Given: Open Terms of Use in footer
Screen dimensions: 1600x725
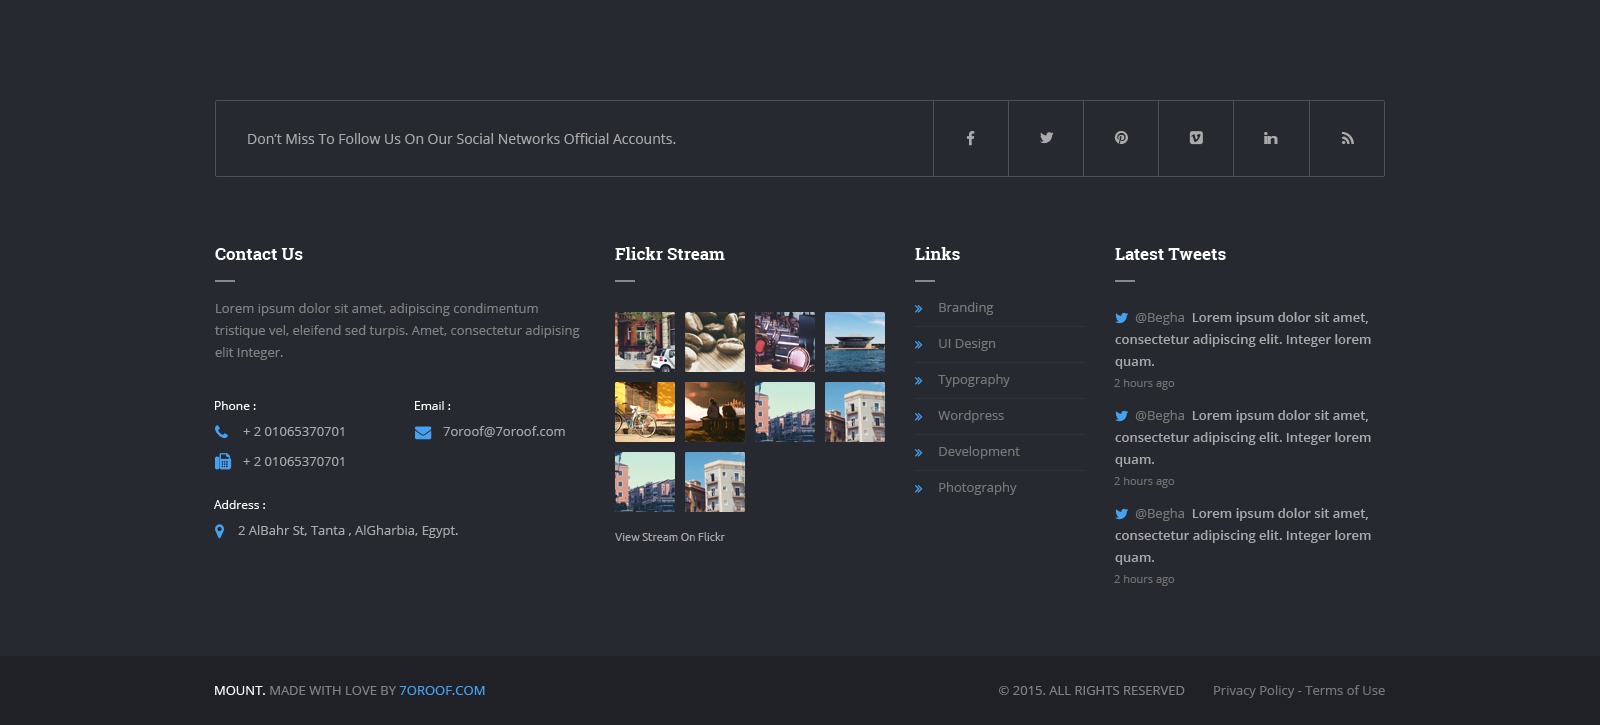Looking at the screenshot, I should click(1345, 690).
